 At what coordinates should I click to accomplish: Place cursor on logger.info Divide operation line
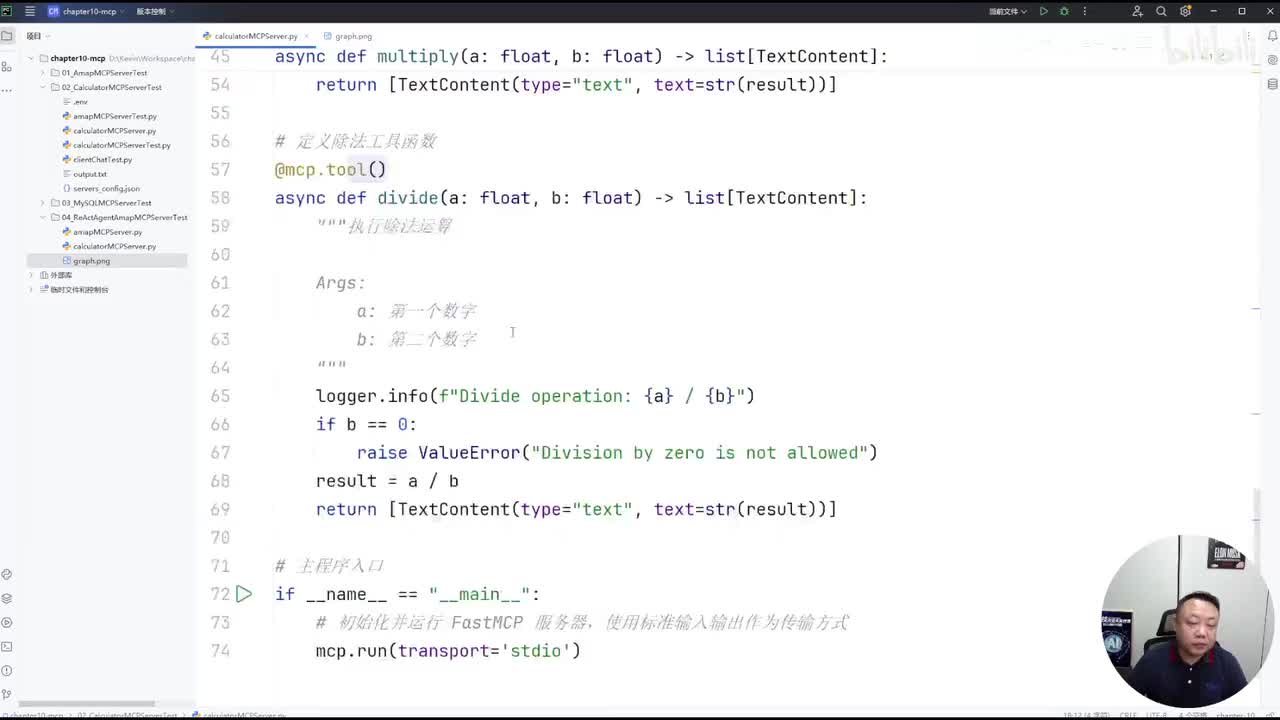535,396
